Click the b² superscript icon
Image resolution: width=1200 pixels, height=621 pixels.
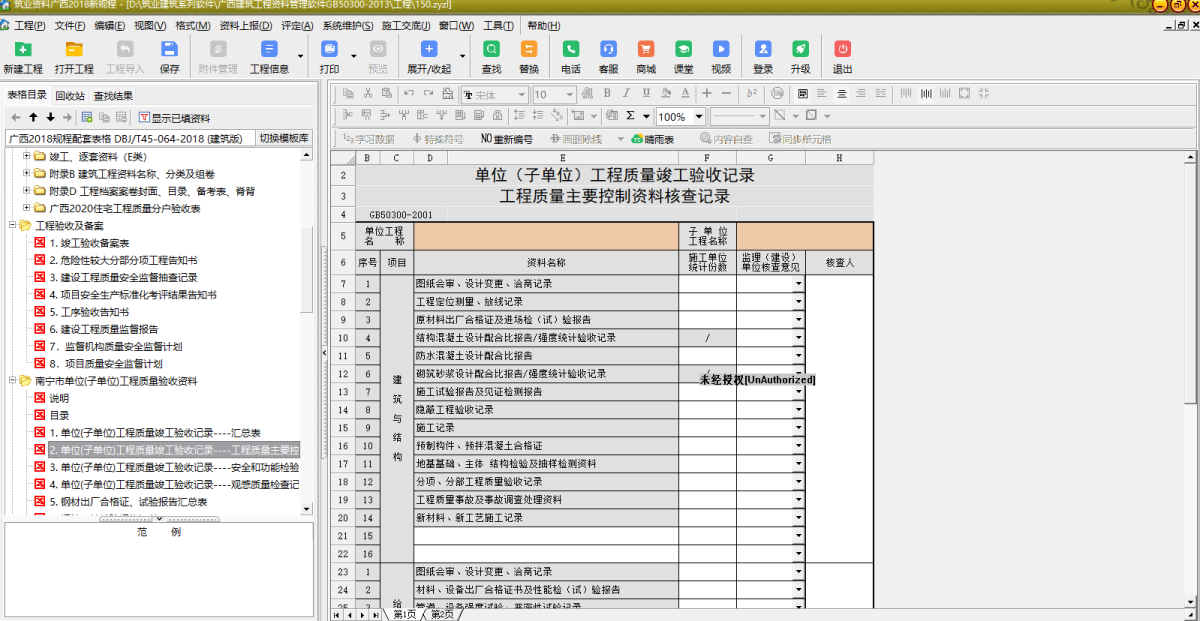pos(751,93)
